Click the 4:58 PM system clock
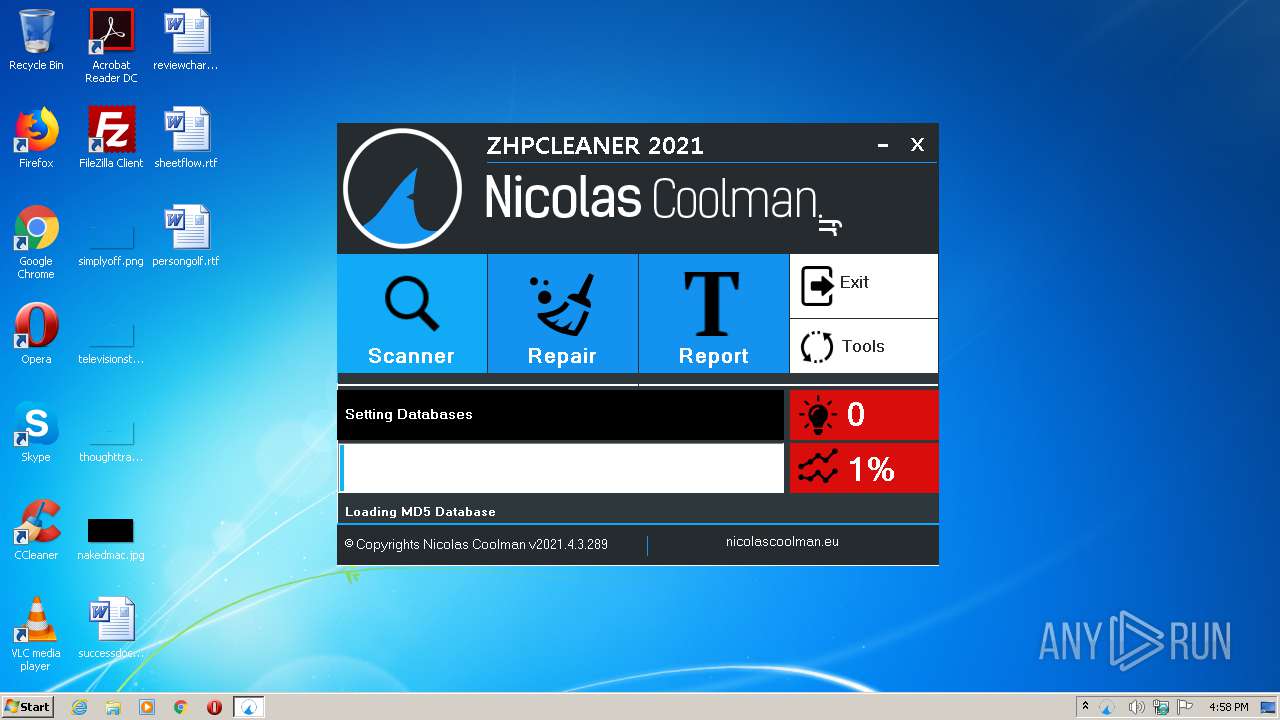This screenshot has width=1280, height=720. (1228, 707)
